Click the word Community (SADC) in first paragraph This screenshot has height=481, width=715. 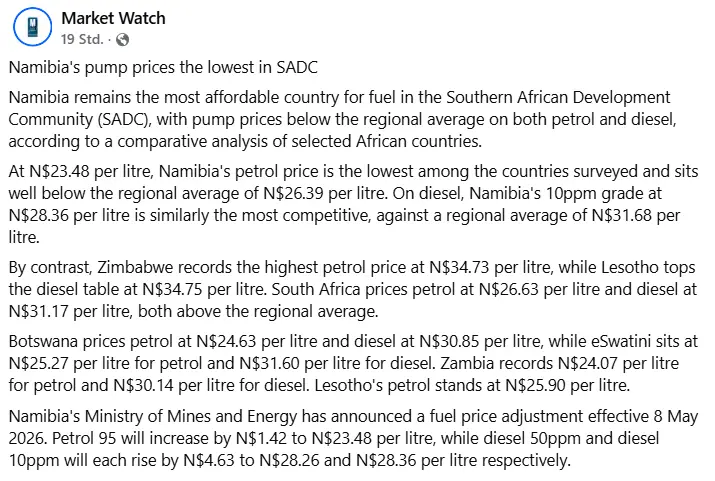coord(80,119)
